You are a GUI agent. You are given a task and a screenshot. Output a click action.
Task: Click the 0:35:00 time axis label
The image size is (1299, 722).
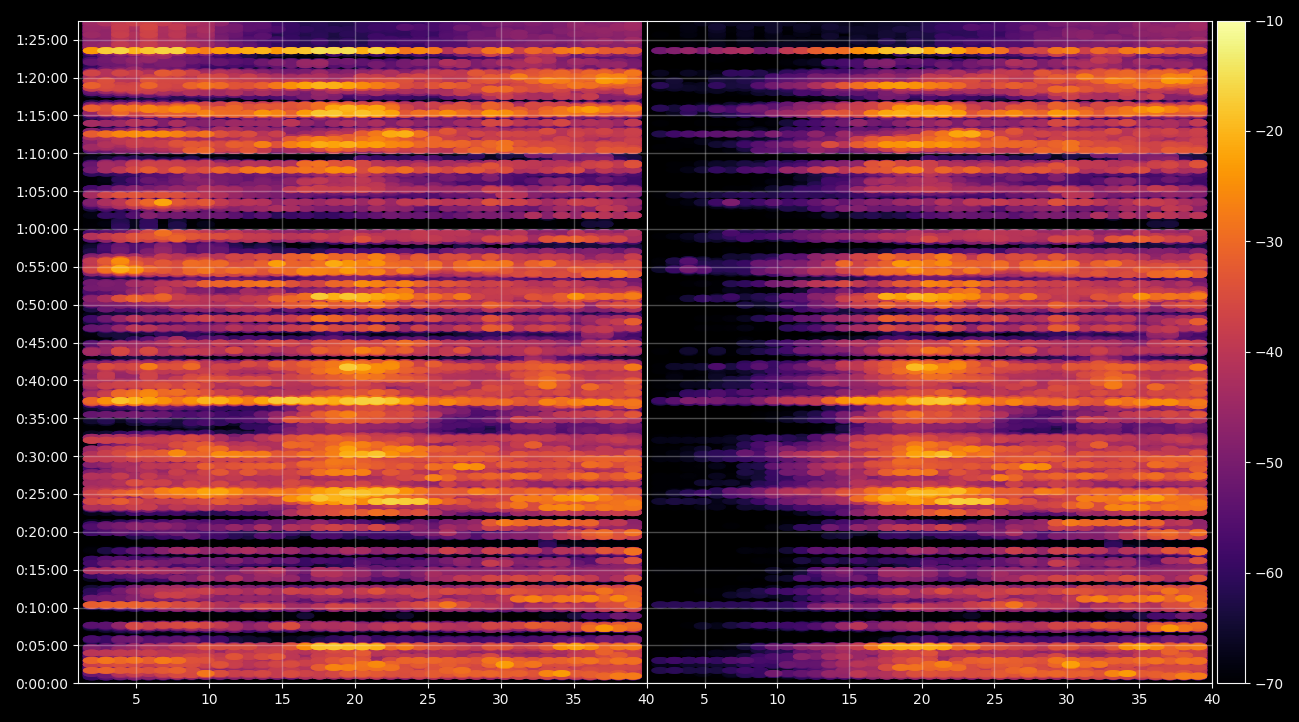pyautogui.click(x=43, y=419)
